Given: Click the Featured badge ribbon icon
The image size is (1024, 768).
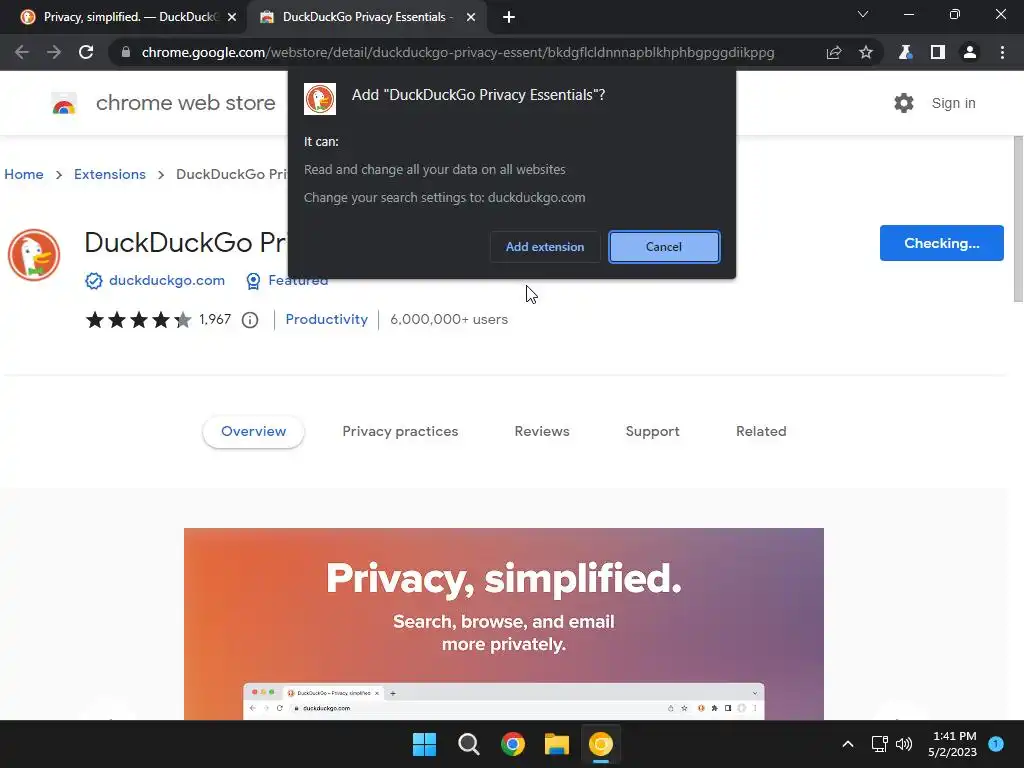Looking at the screenshot, I should point(253,281).
